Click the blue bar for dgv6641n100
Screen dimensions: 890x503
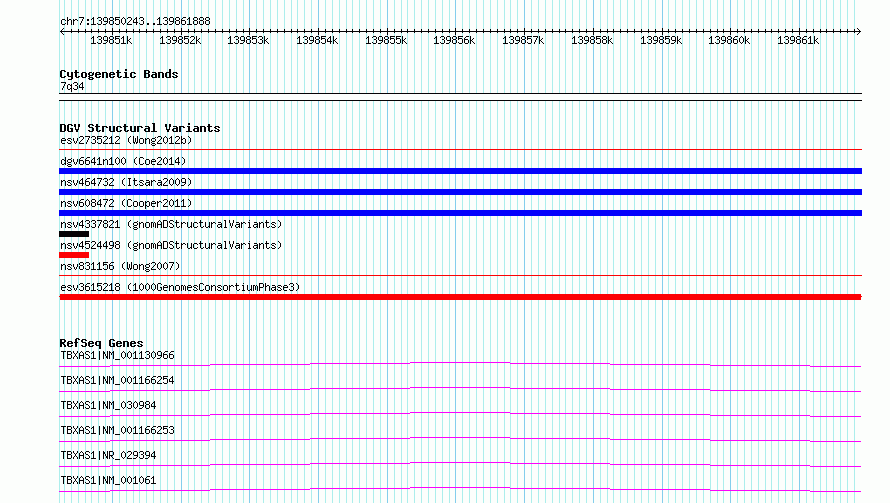460,171
